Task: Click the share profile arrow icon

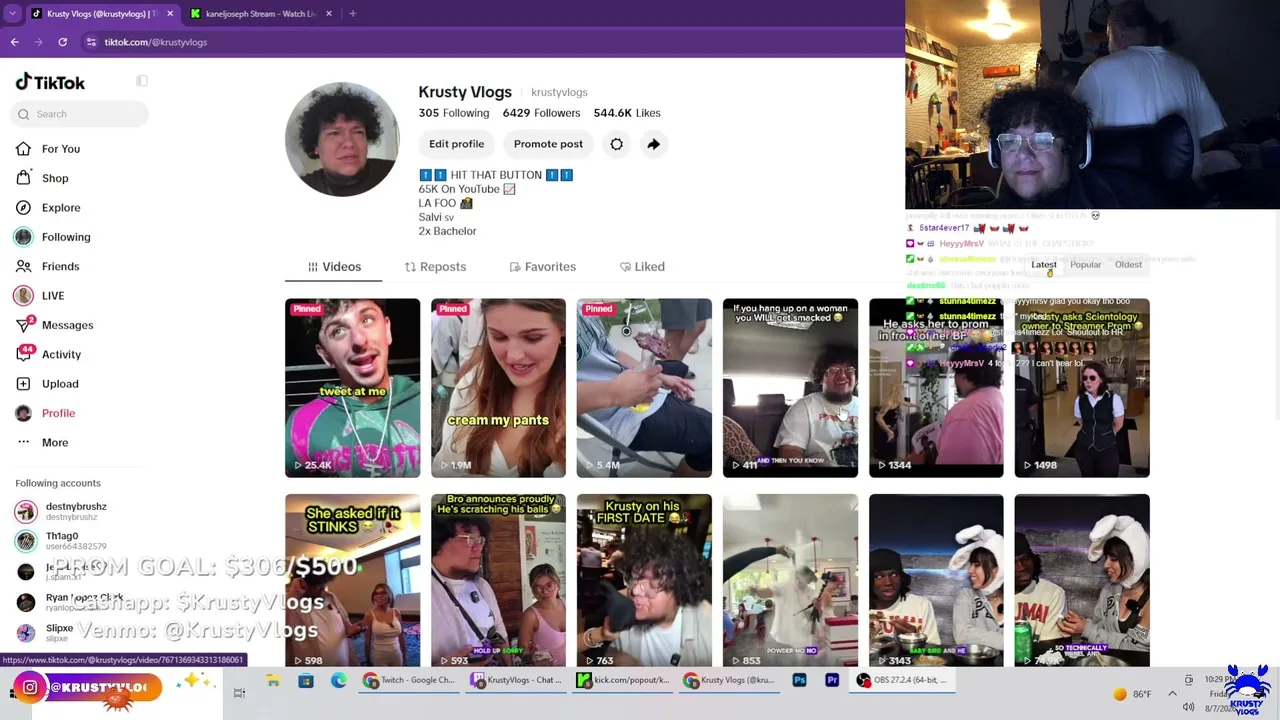Action: tap(653, 144)
